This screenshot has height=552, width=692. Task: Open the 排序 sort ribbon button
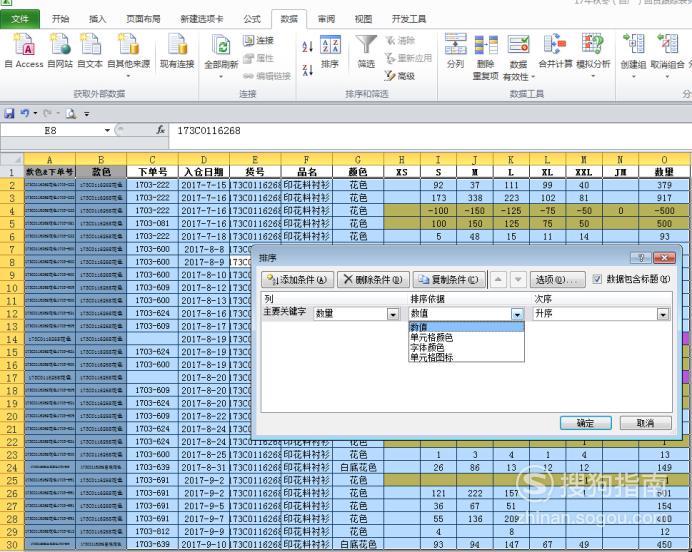pos(330,51)
